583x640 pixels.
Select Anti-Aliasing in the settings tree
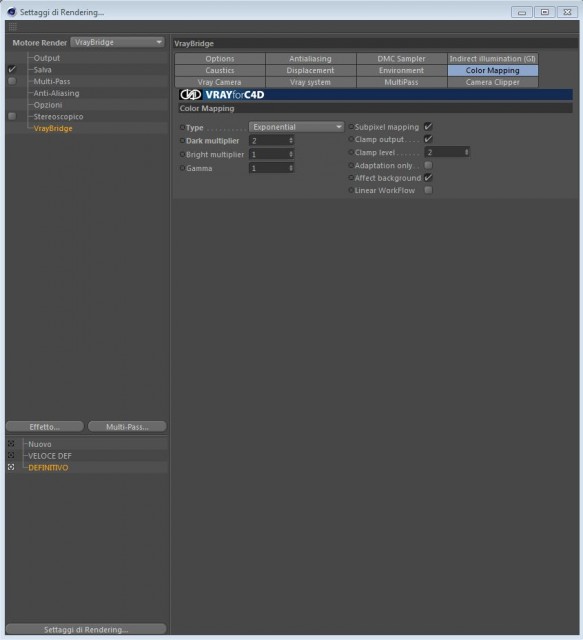click(x=56, y=93)
